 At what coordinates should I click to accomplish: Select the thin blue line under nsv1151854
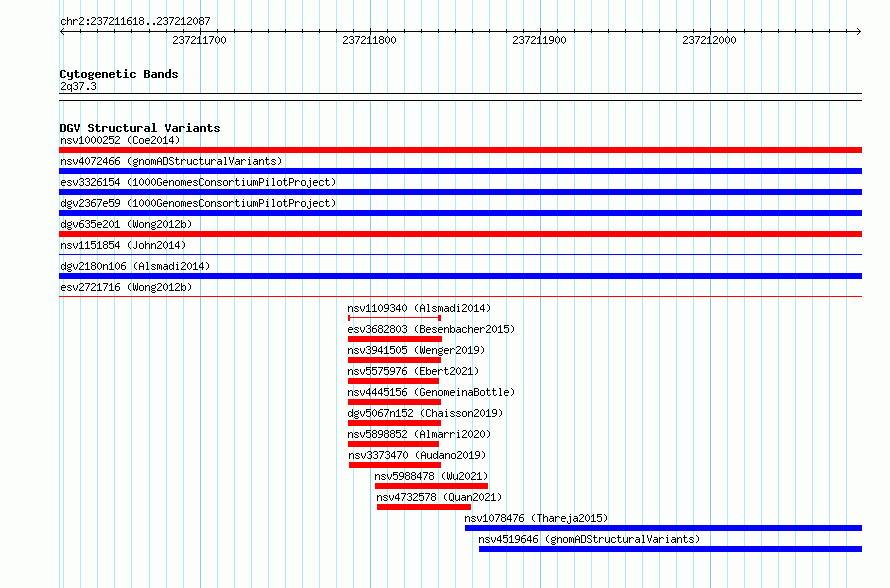point(460,254)
